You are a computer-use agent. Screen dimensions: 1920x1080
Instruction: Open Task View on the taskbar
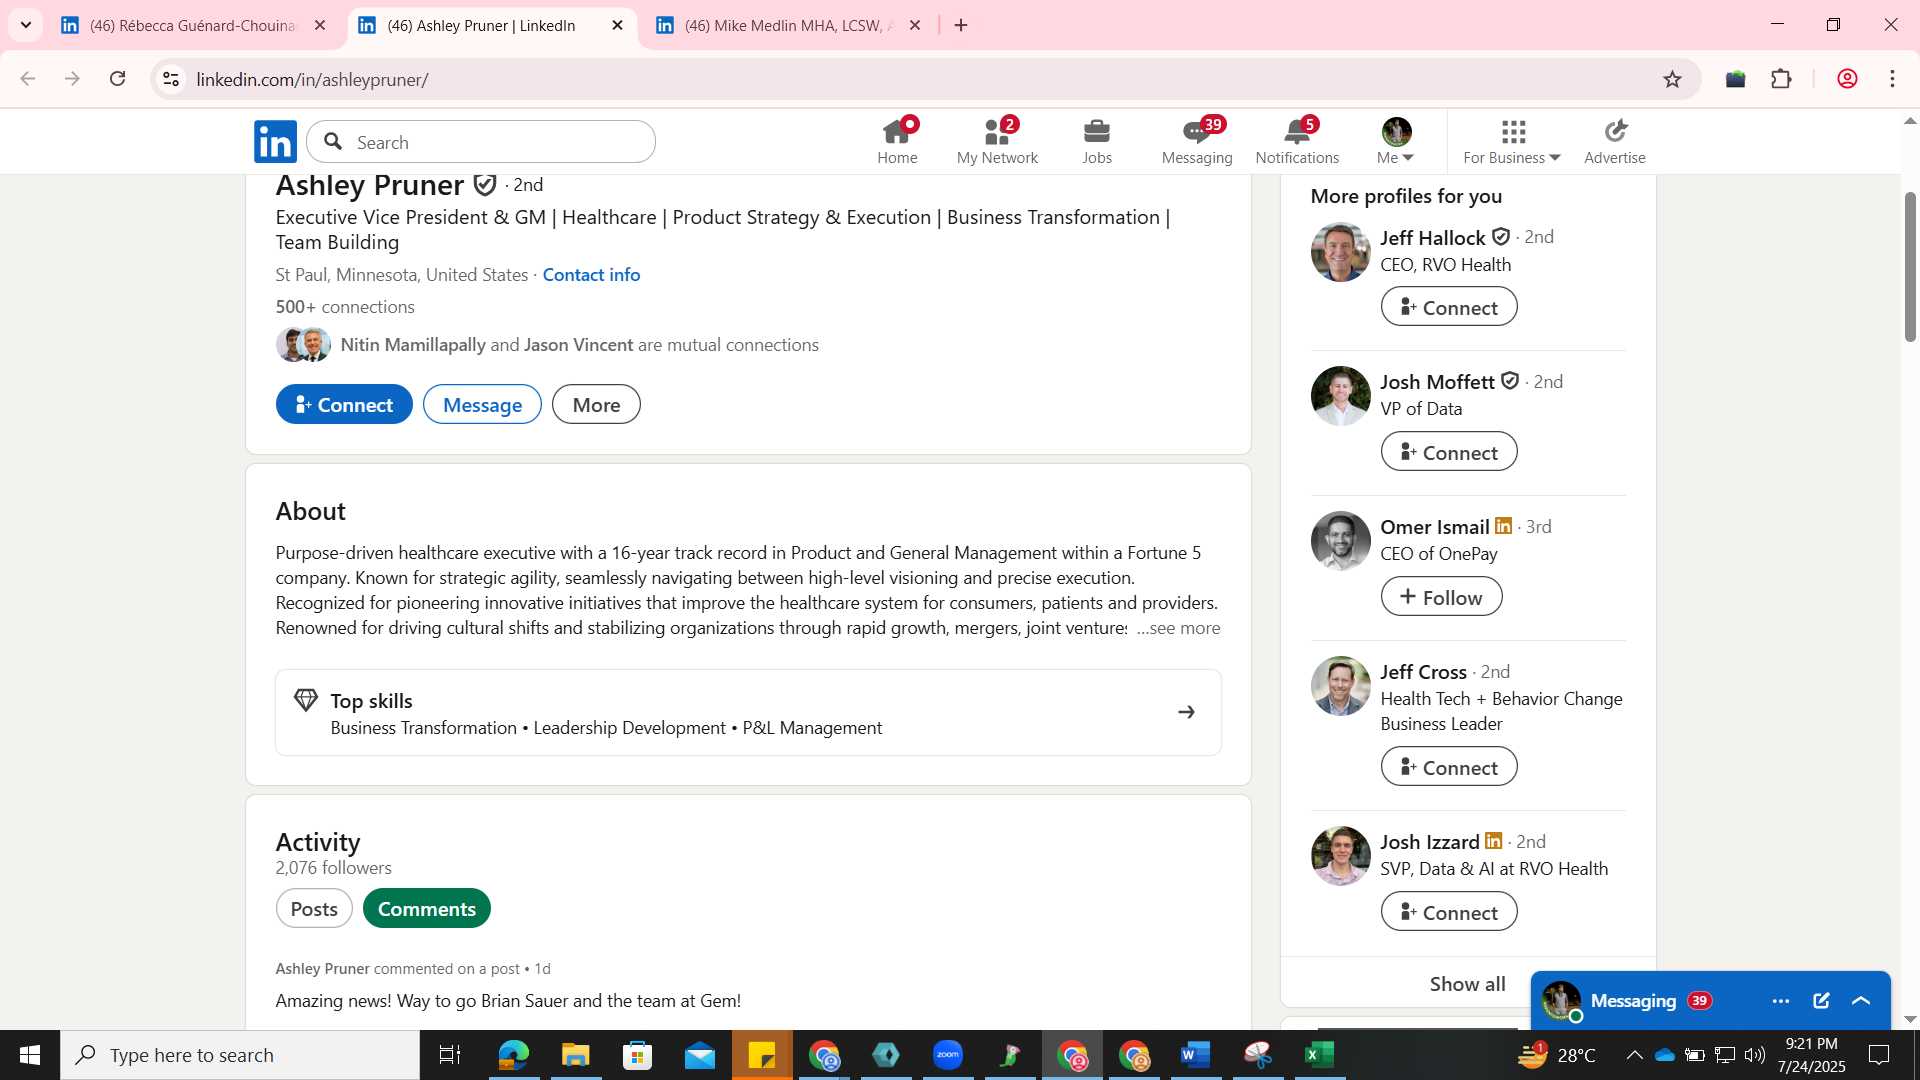pyautogui.click(x=450, y=1055)
